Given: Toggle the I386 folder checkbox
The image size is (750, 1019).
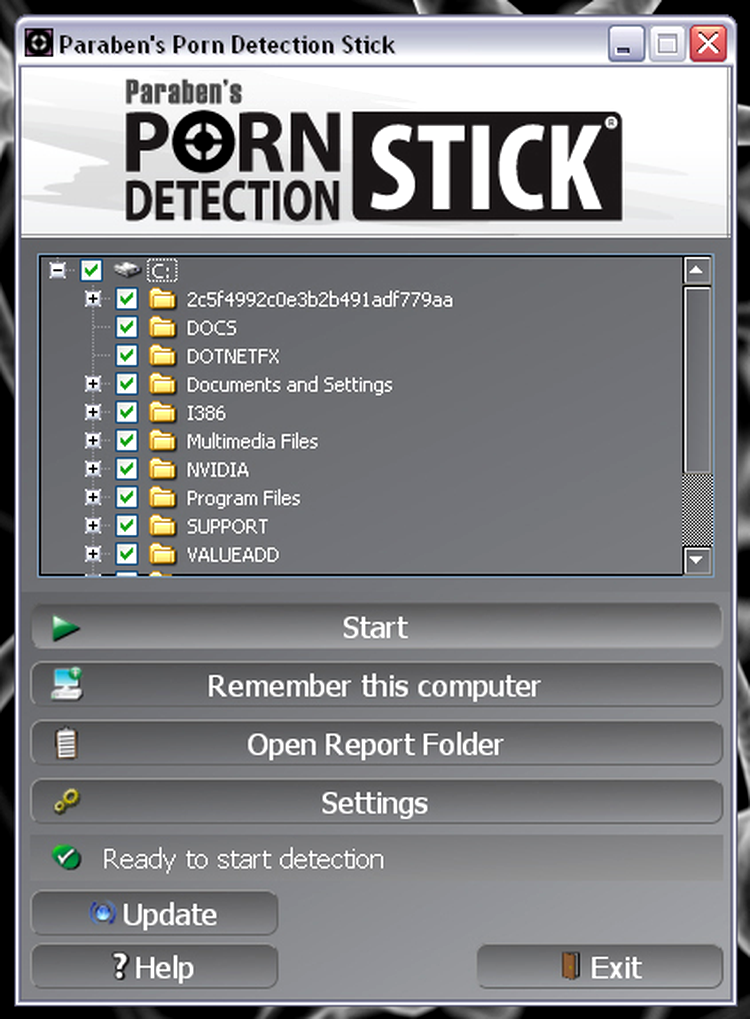Looking at the screenshot, I should click(x=127, y=412).
